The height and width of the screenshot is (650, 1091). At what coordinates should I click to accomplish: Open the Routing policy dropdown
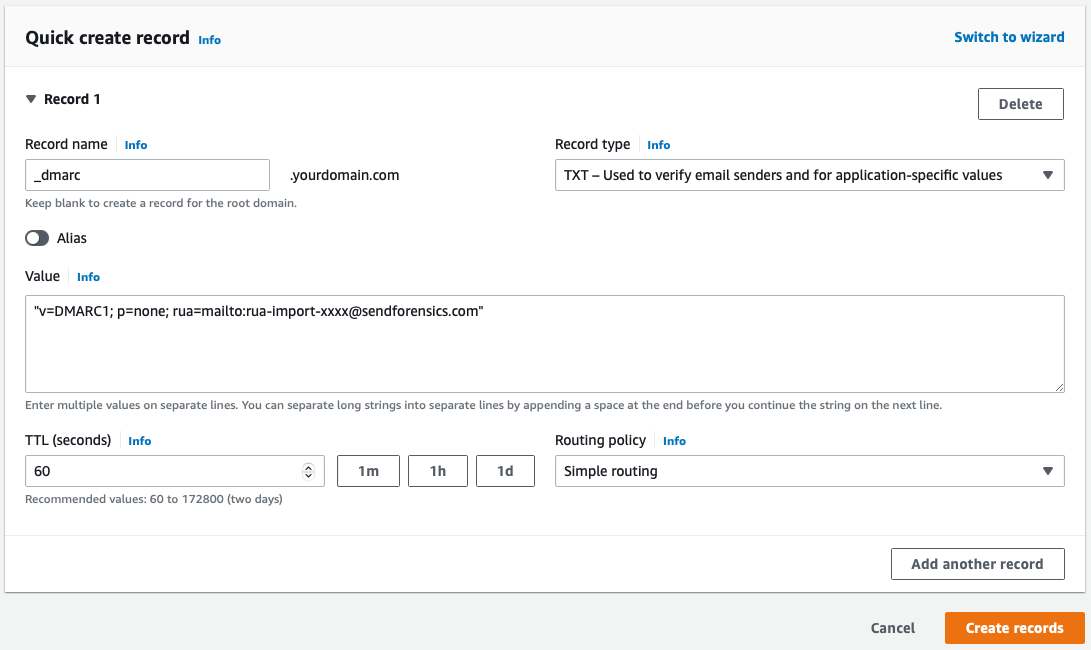pyautogui.click(x=809, y=471)
